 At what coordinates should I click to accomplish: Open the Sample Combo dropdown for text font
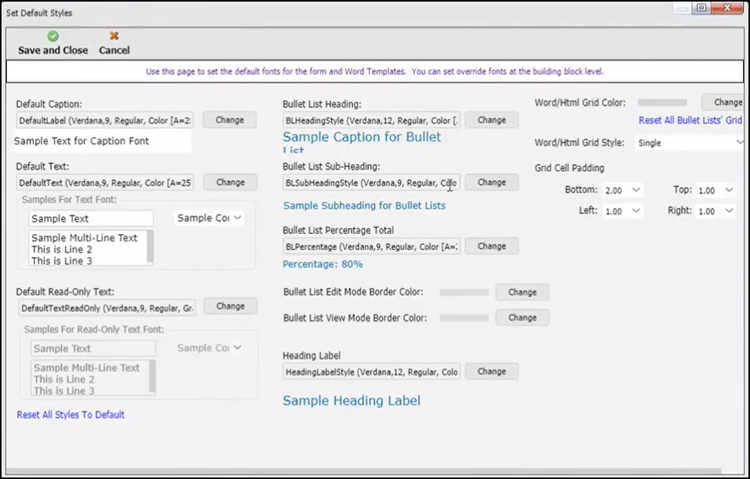(x=238, y=218)
